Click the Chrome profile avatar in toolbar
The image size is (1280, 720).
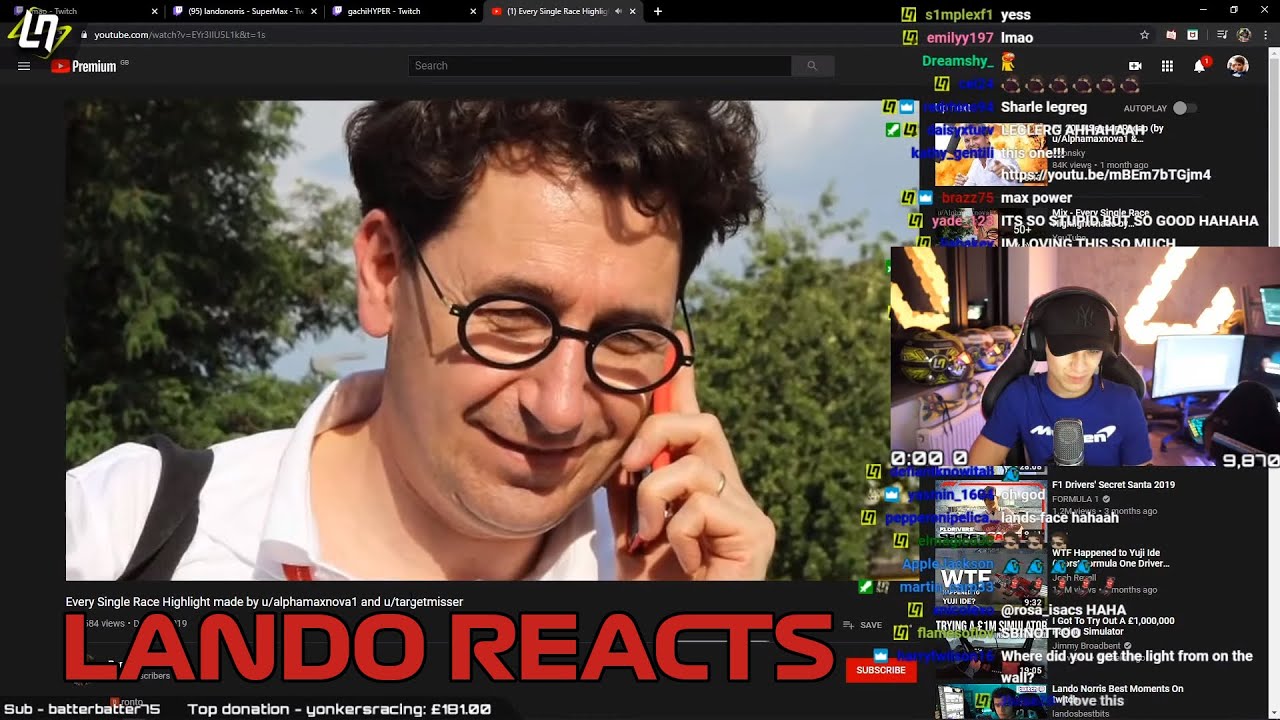click(1244, 35)
